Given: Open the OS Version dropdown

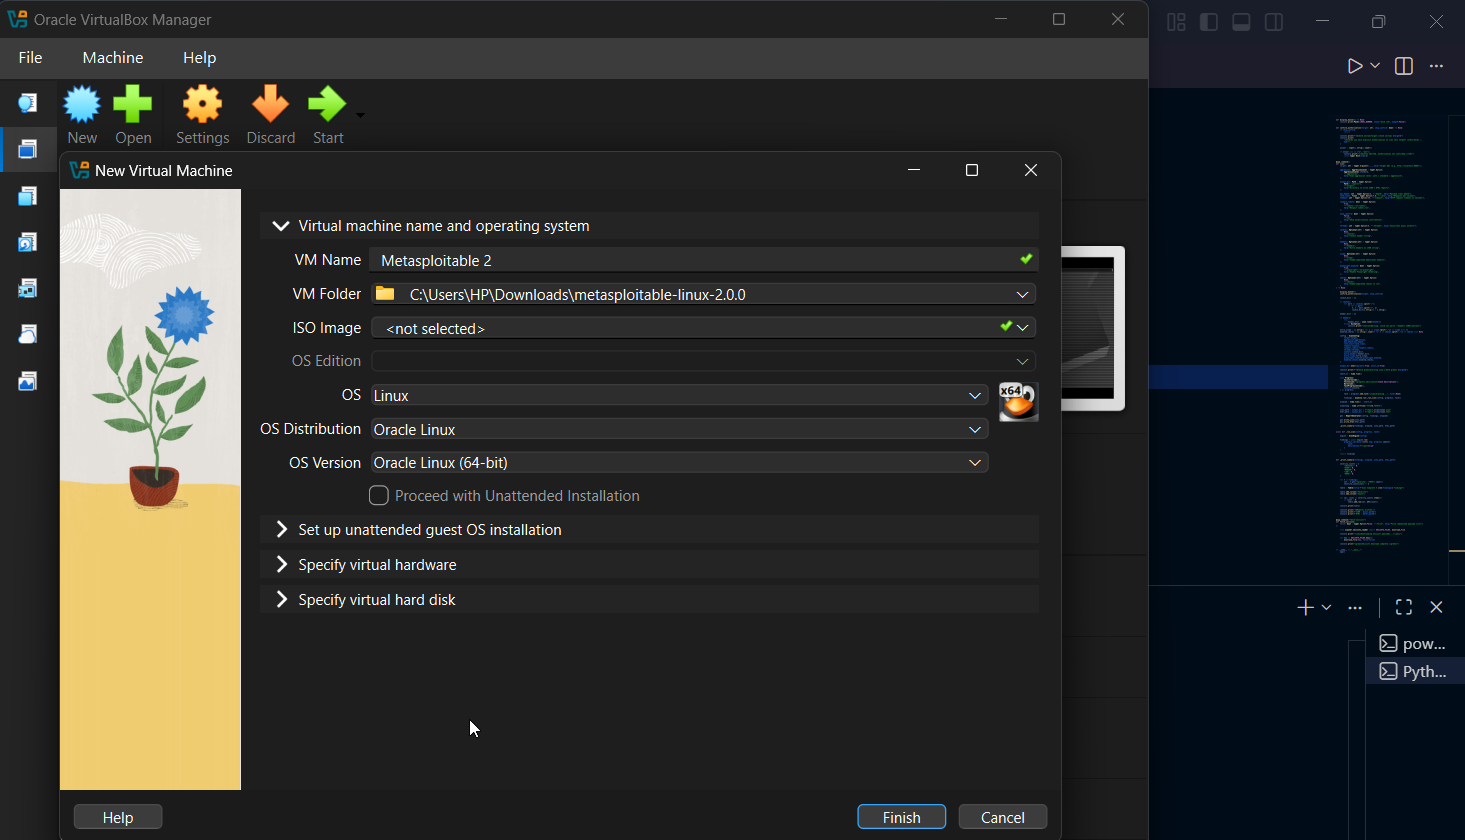Looking at the screenshot, I should click(x=679, y=463).
